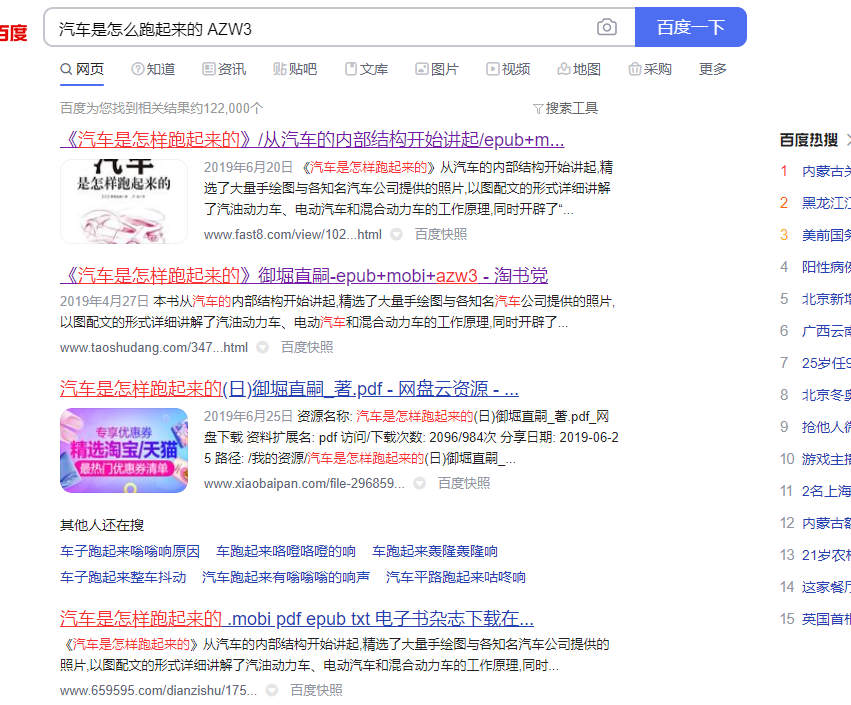Click related search 车子跑起来整车抖动
Image resolution: width=851 pixels, height=705 pixels.
(x=123, y=577)
